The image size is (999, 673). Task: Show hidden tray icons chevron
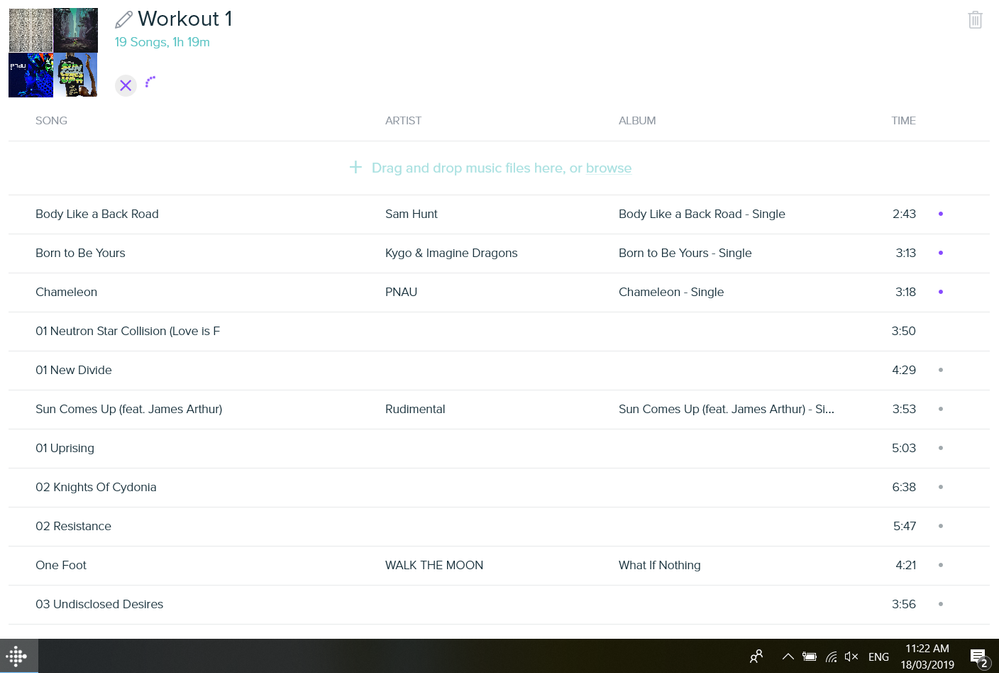click(x=787, y=656)
